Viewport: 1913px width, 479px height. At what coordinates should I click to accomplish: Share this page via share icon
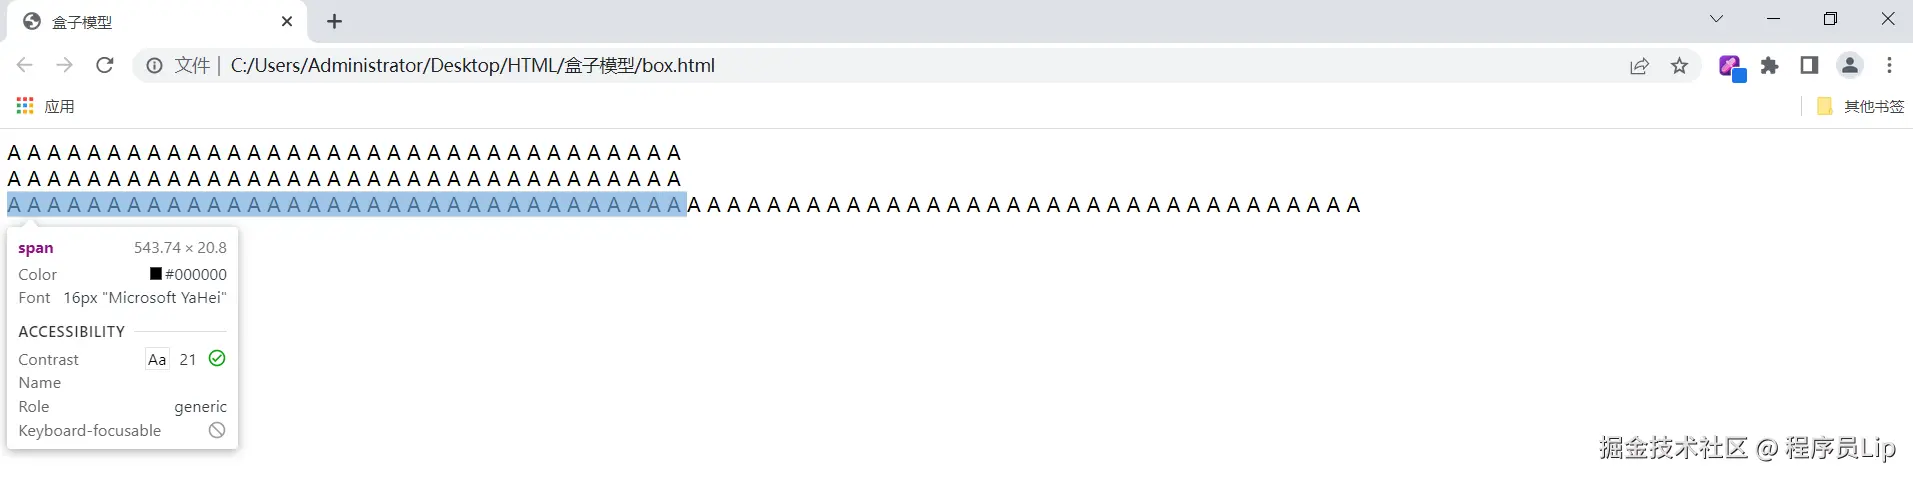[1639, 66]
